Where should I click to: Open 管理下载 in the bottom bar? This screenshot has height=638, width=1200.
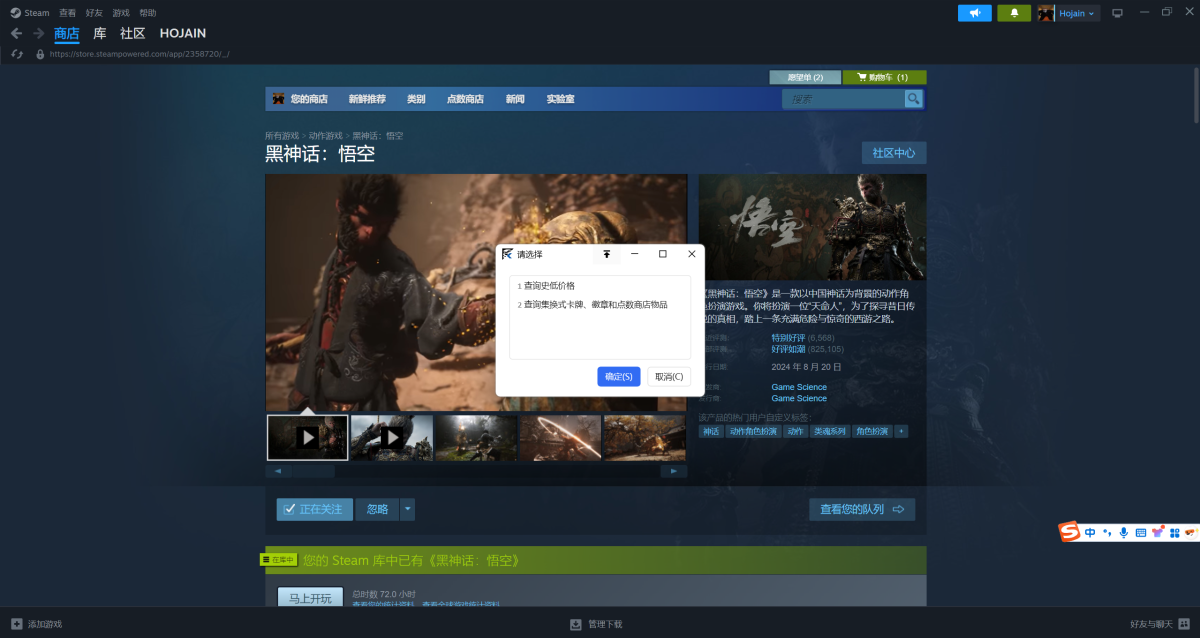pos(596,624)
